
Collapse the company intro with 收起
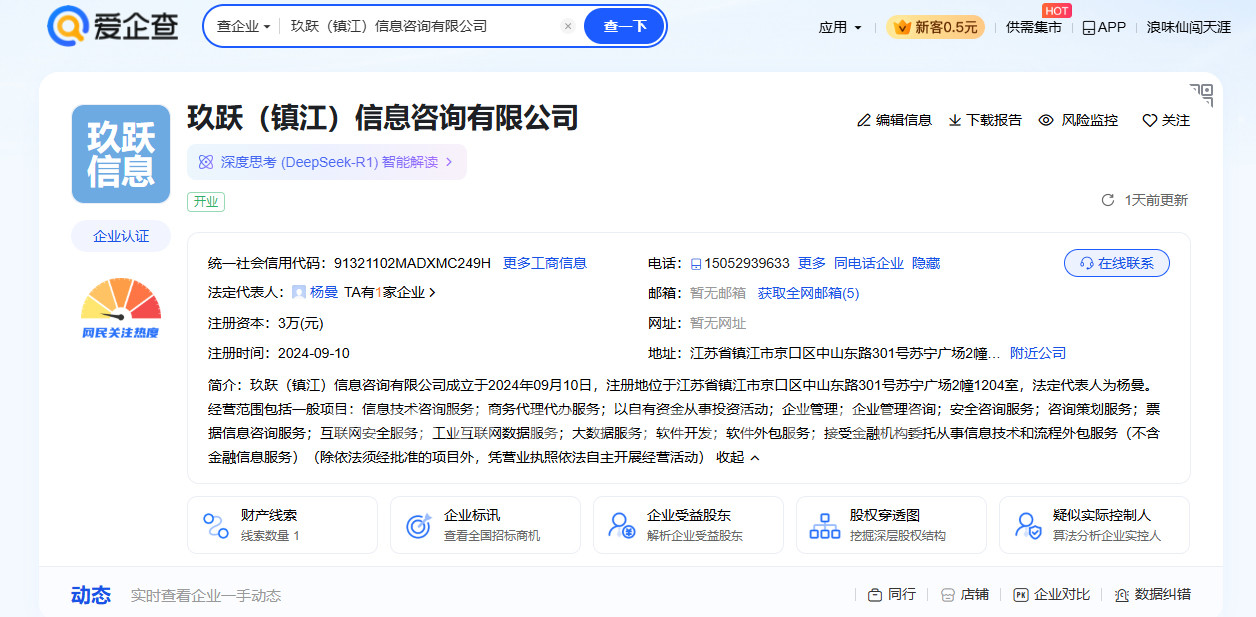(x=738, y=458)
